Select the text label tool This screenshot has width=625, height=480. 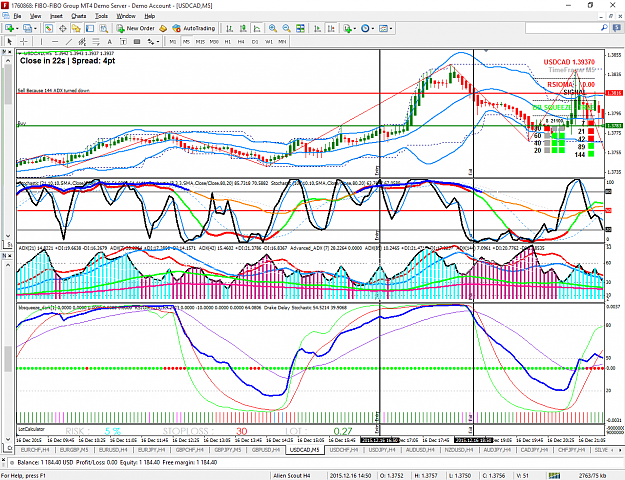(123, 41)
